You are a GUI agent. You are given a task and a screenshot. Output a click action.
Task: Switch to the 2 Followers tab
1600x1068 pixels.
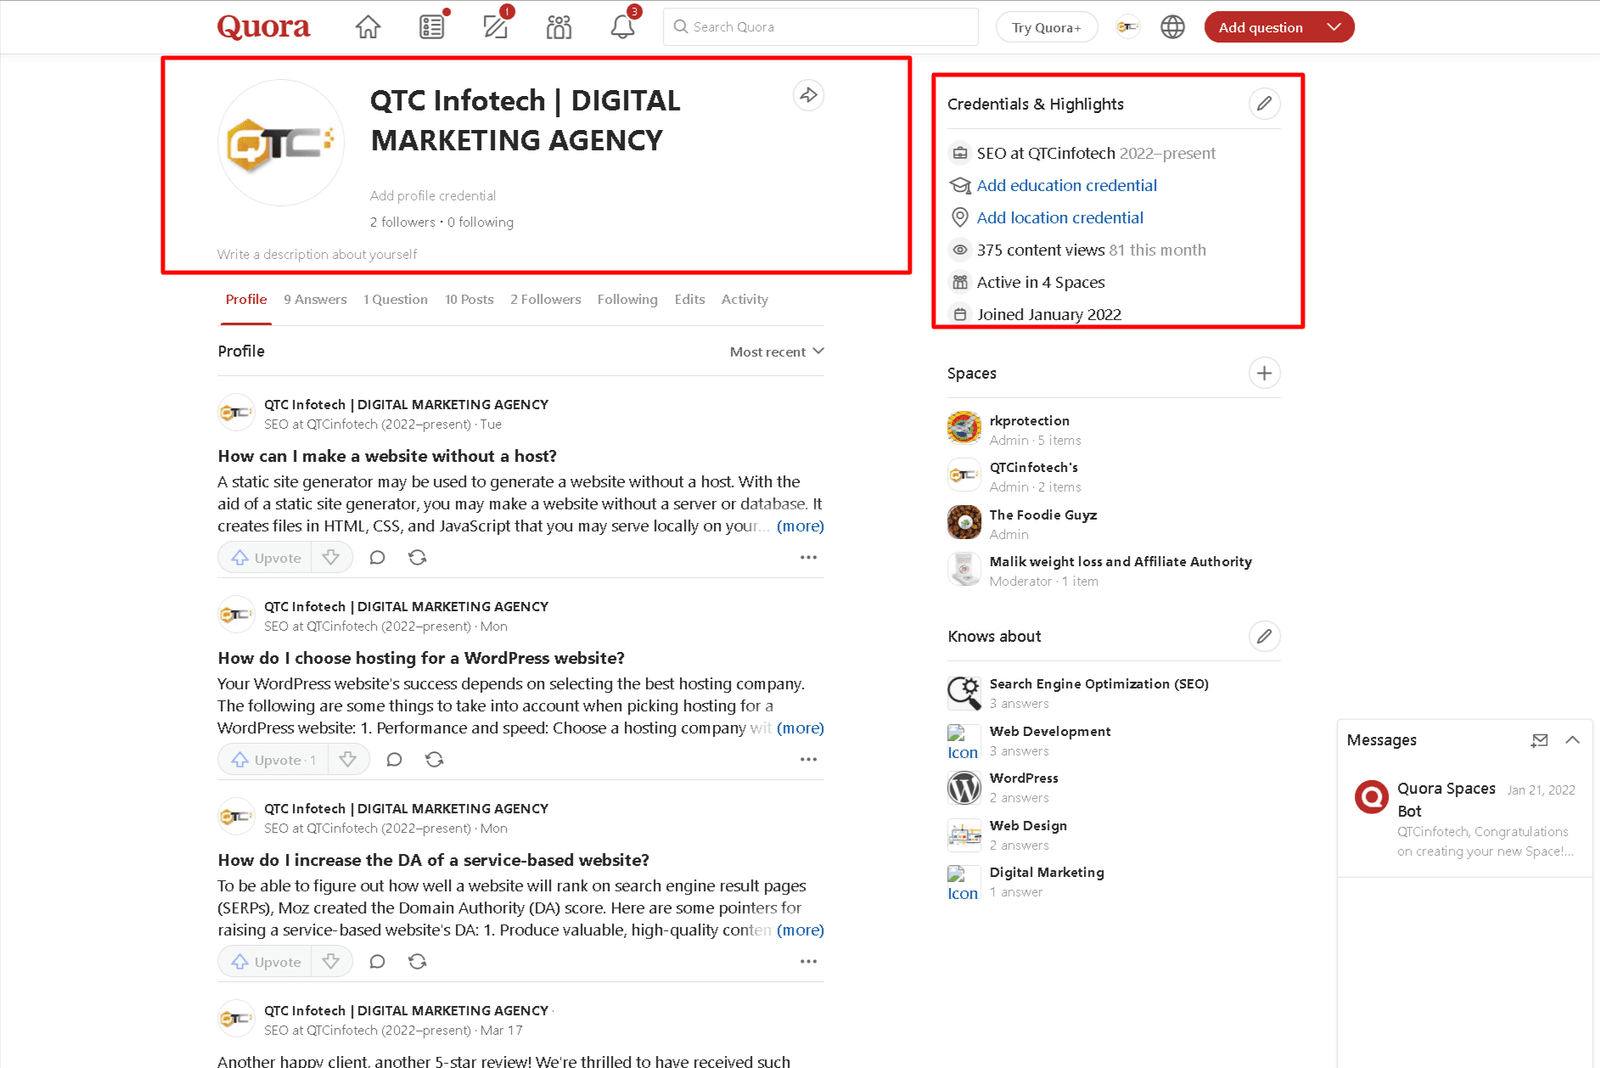coord(545,299)
